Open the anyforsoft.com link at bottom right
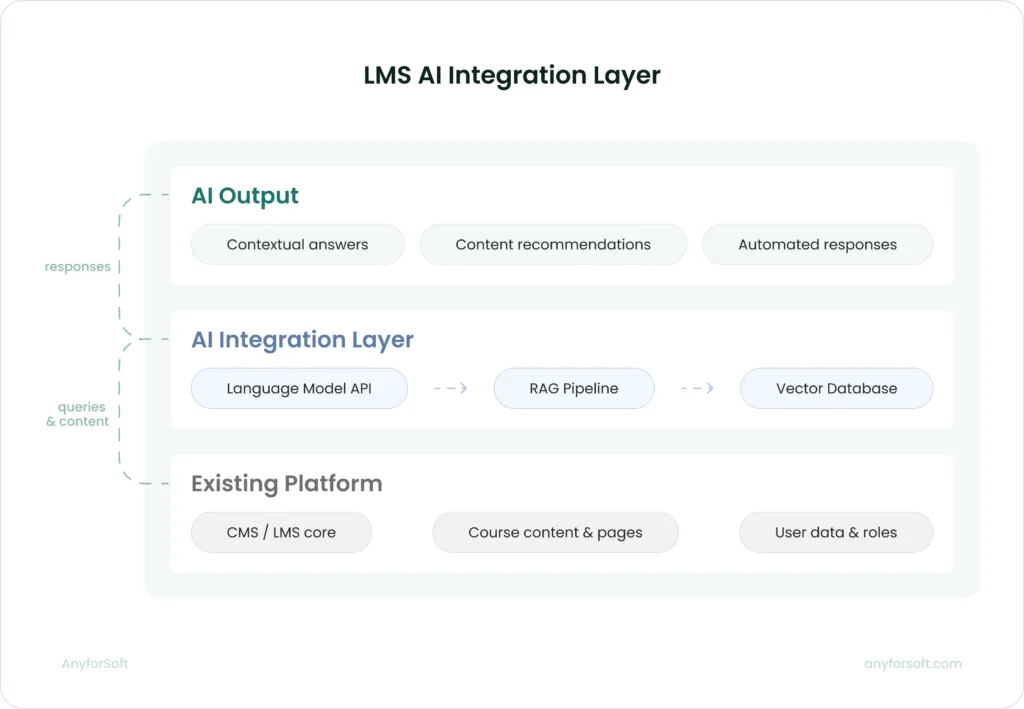The height and width of the screenshot is (709, 1024). tap(912, 663)
